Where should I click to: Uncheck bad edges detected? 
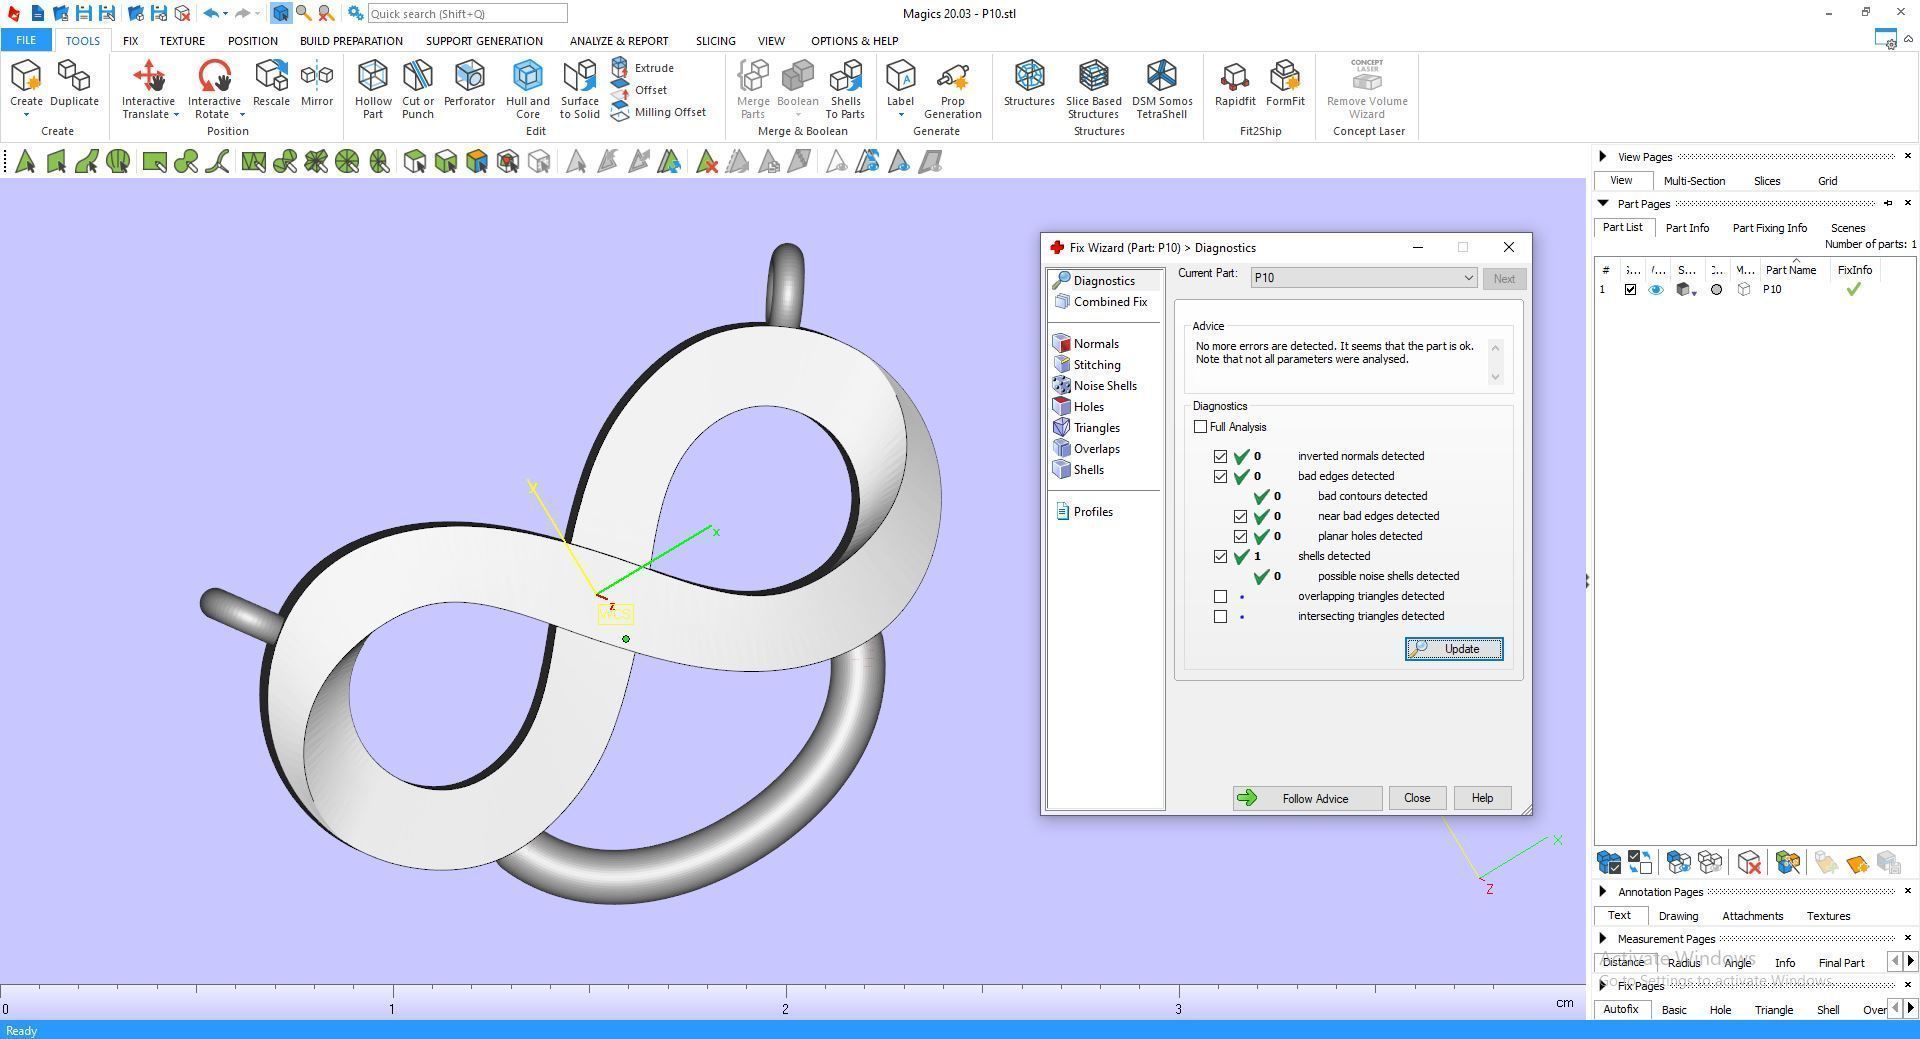click(x=1220, y=476)
